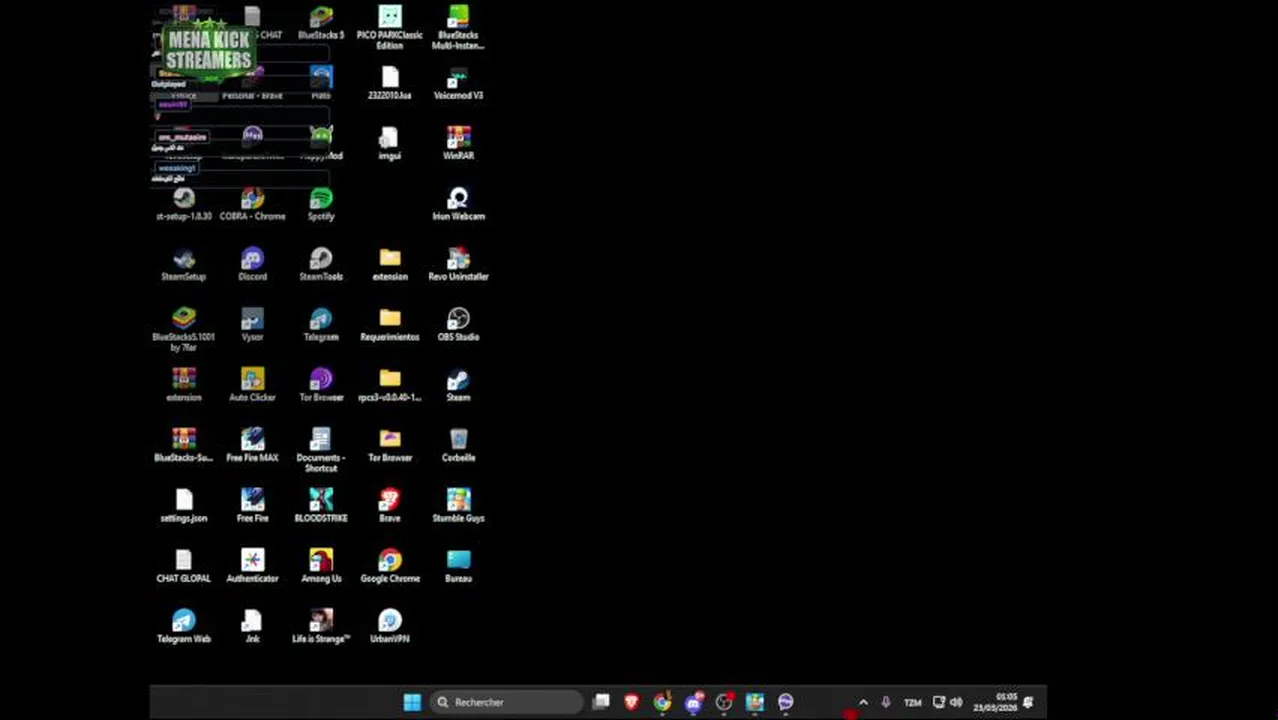This screenshot has height=720, width=1278.
Task: Open the Iriun Webcam shortcut
Action: [x=458, y=204]
